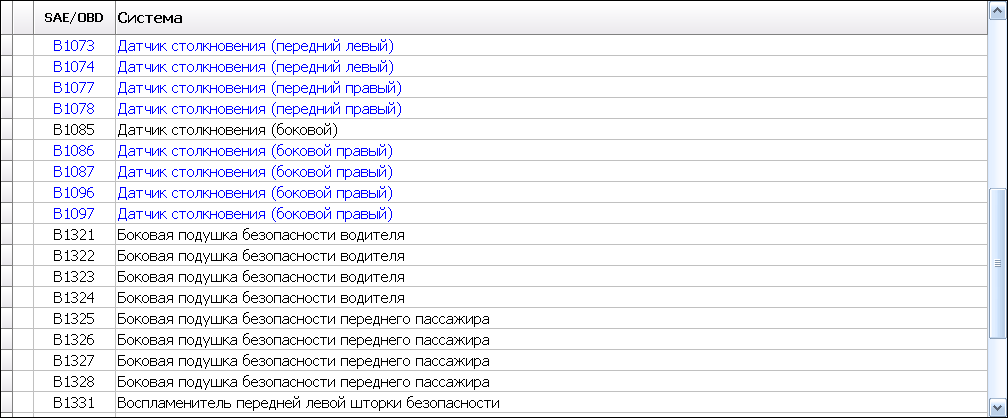Select code B1331

[74, 403]
